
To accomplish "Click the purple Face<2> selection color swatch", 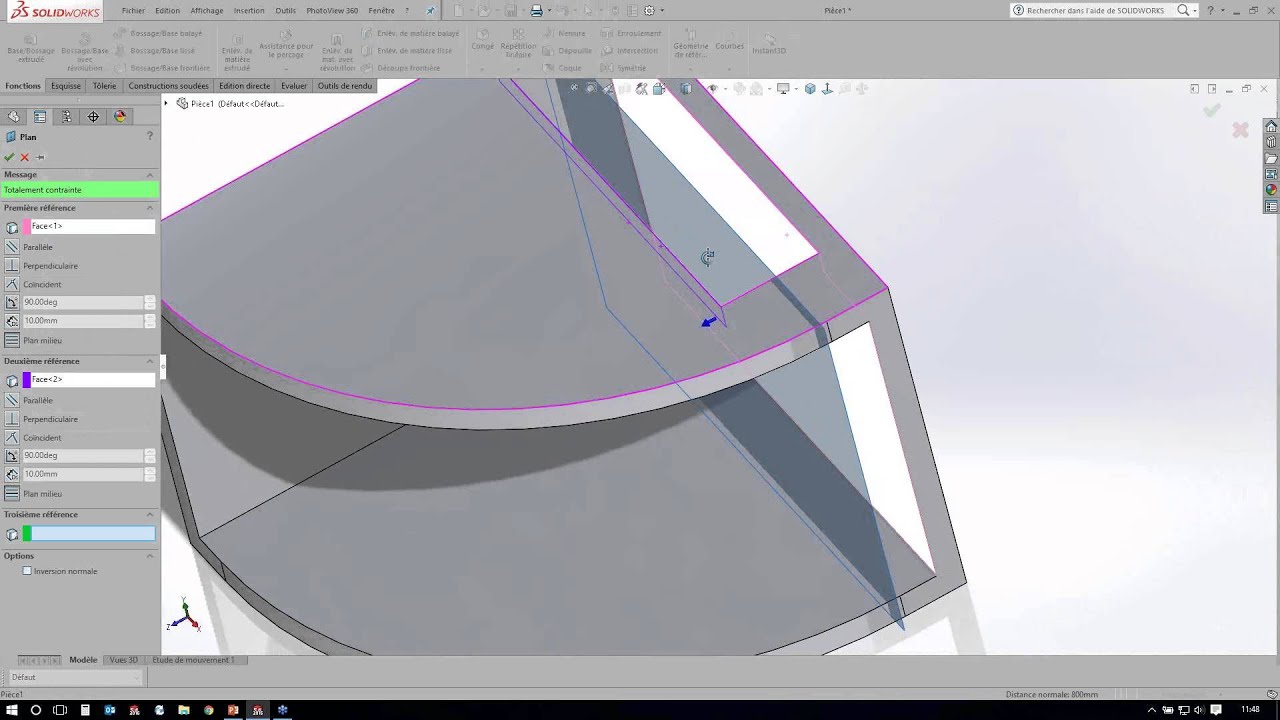I will [27, 380].
